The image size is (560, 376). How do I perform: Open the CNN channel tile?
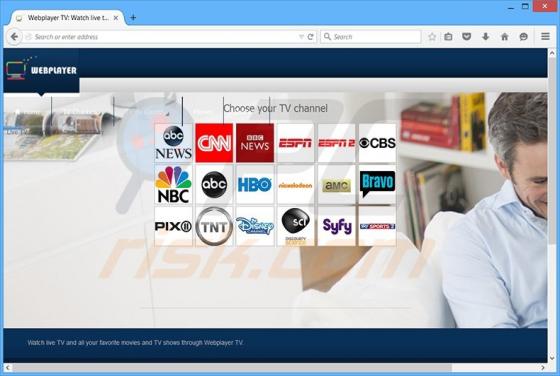(x=214, y=143)
